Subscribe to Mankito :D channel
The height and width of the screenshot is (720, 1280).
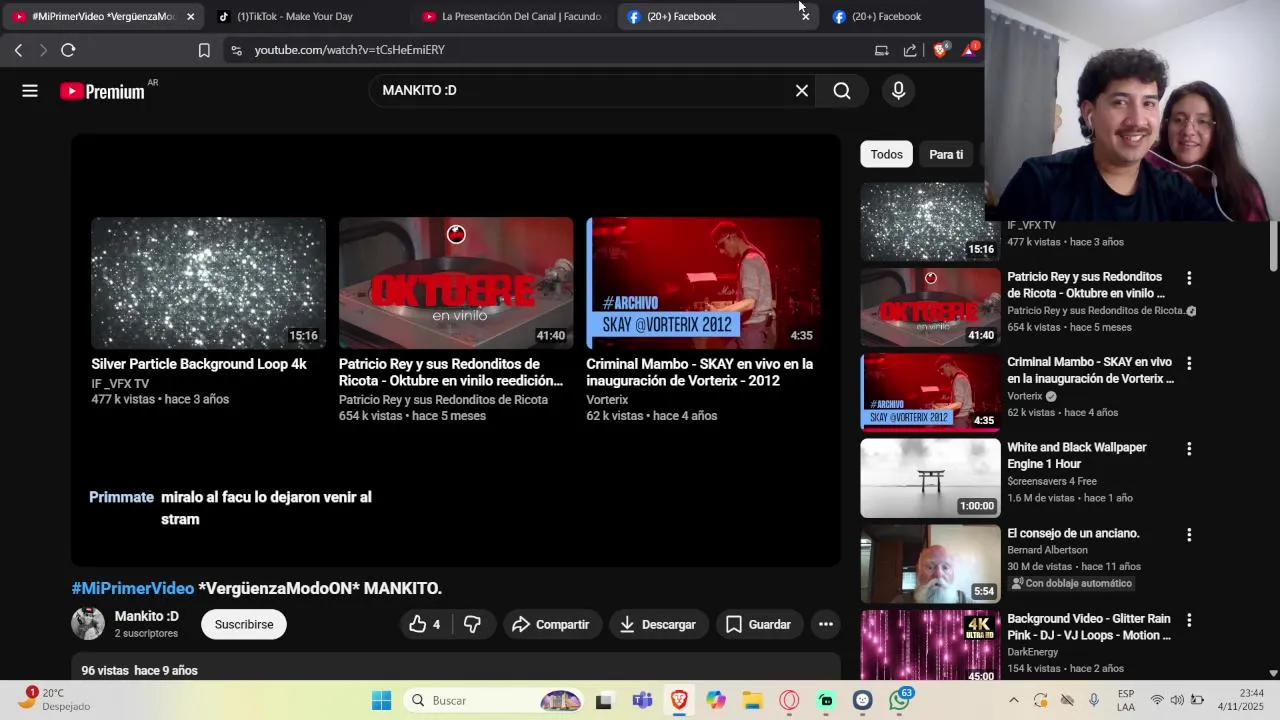(x=244, y=624)
